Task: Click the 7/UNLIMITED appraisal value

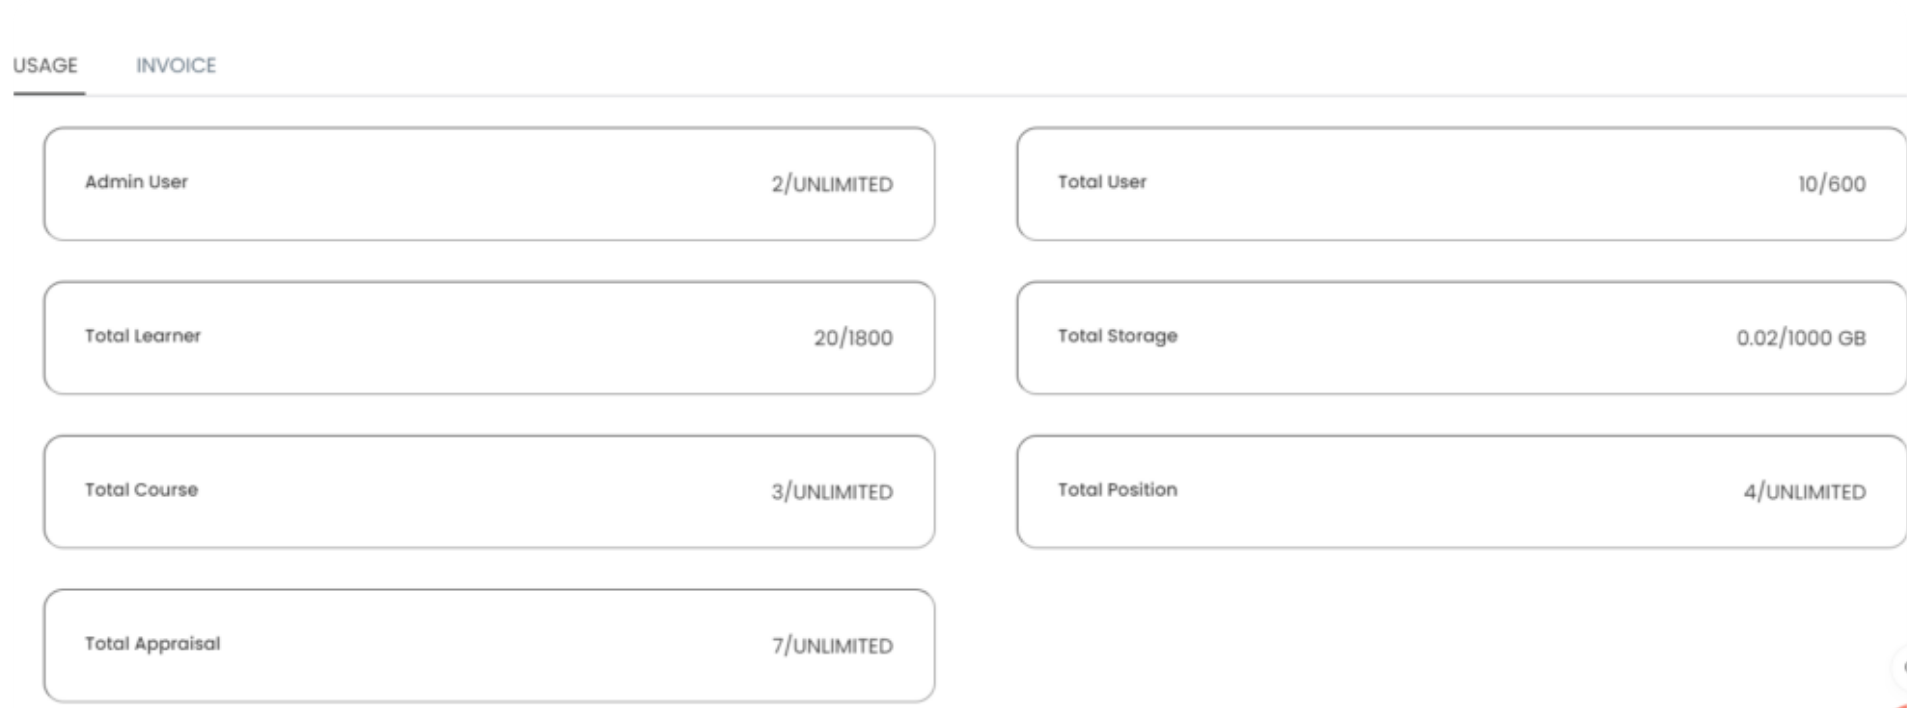Action: [x=831, y=646]
